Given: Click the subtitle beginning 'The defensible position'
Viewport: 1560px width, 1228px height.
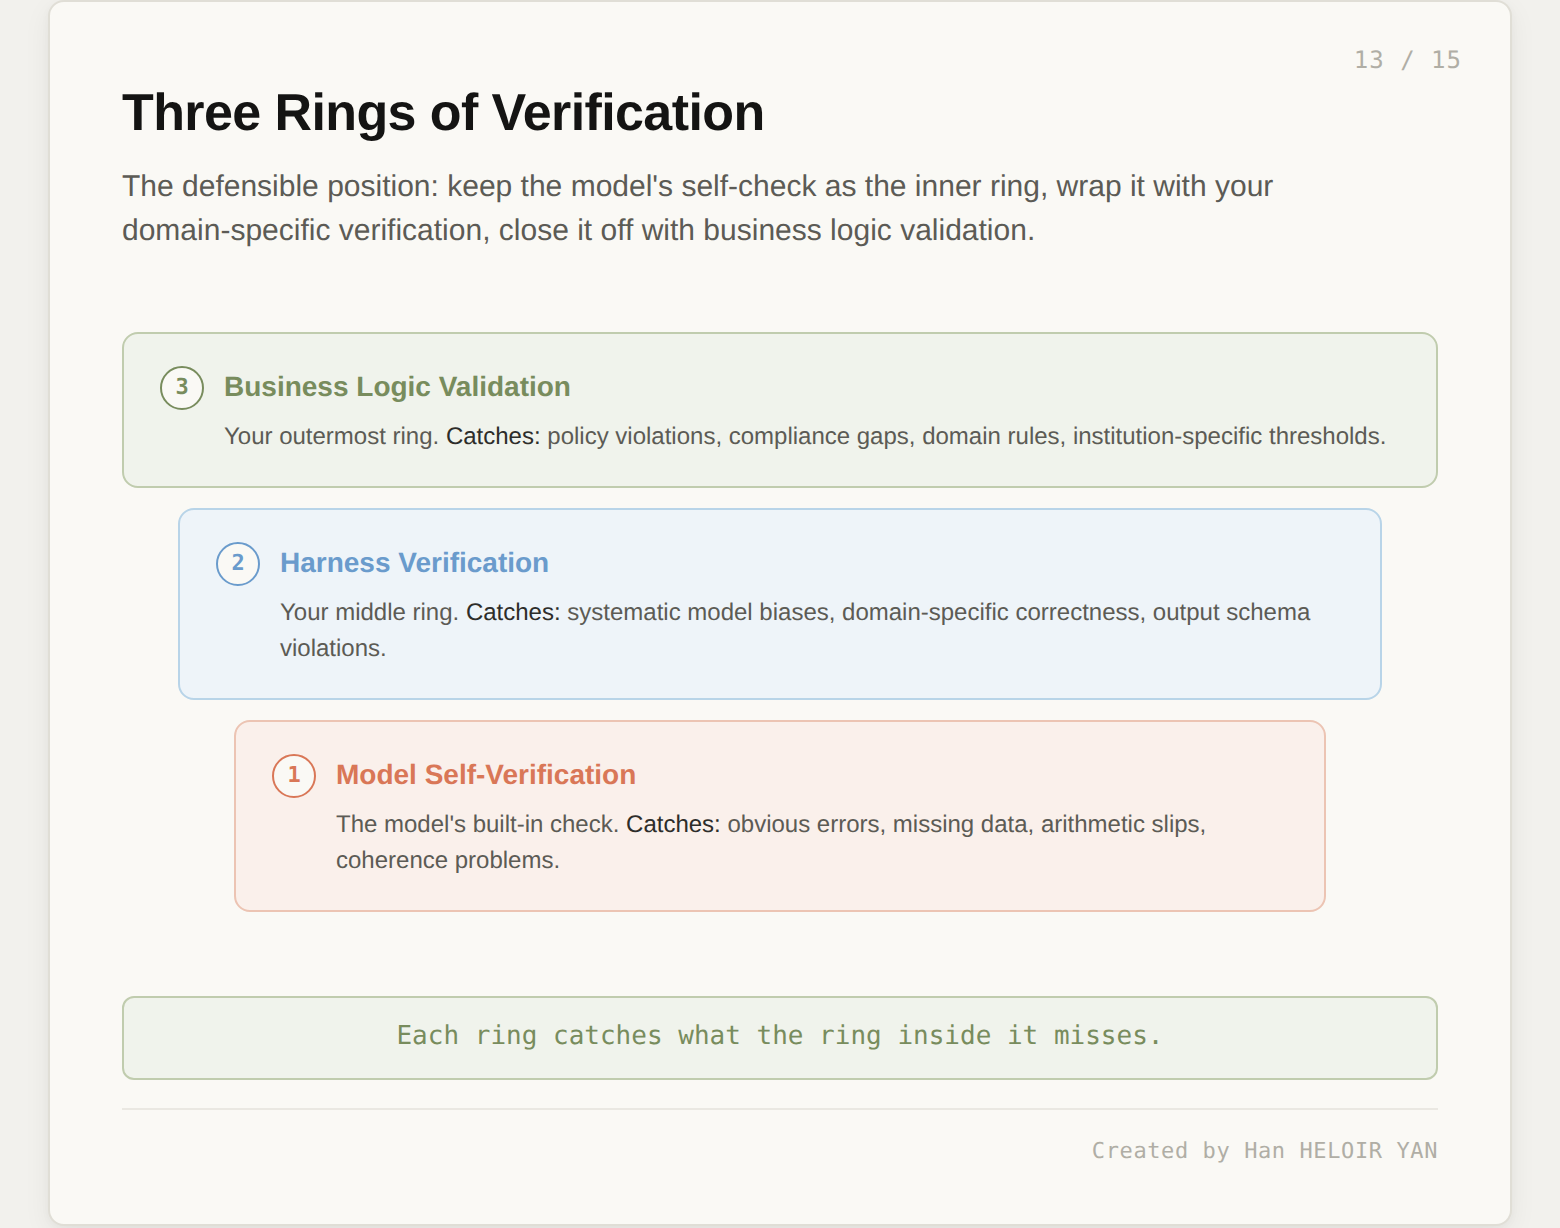Looking at the screenshot, I should click(x=697, y=208).
